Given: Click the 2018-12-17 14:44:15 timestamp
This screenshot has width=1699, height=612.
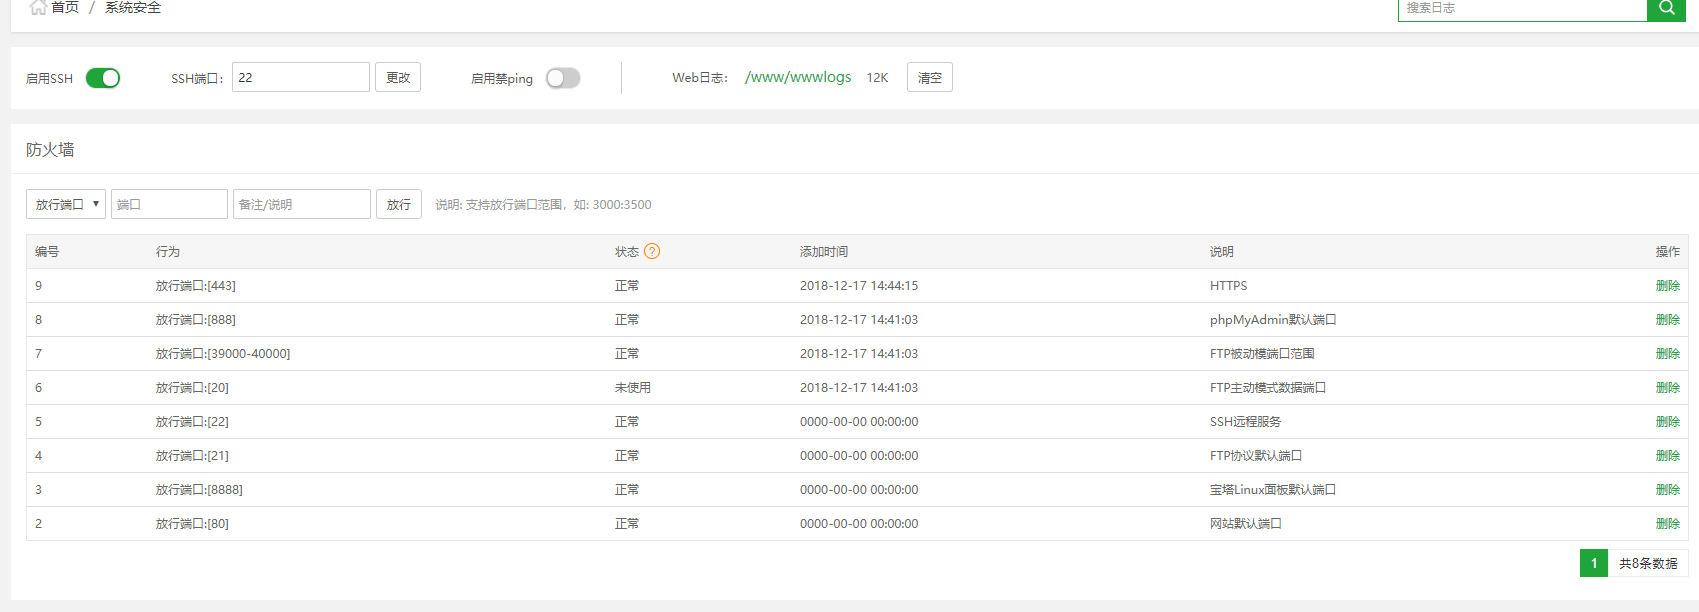Looking at the screenshot, I should click(859, 285).
